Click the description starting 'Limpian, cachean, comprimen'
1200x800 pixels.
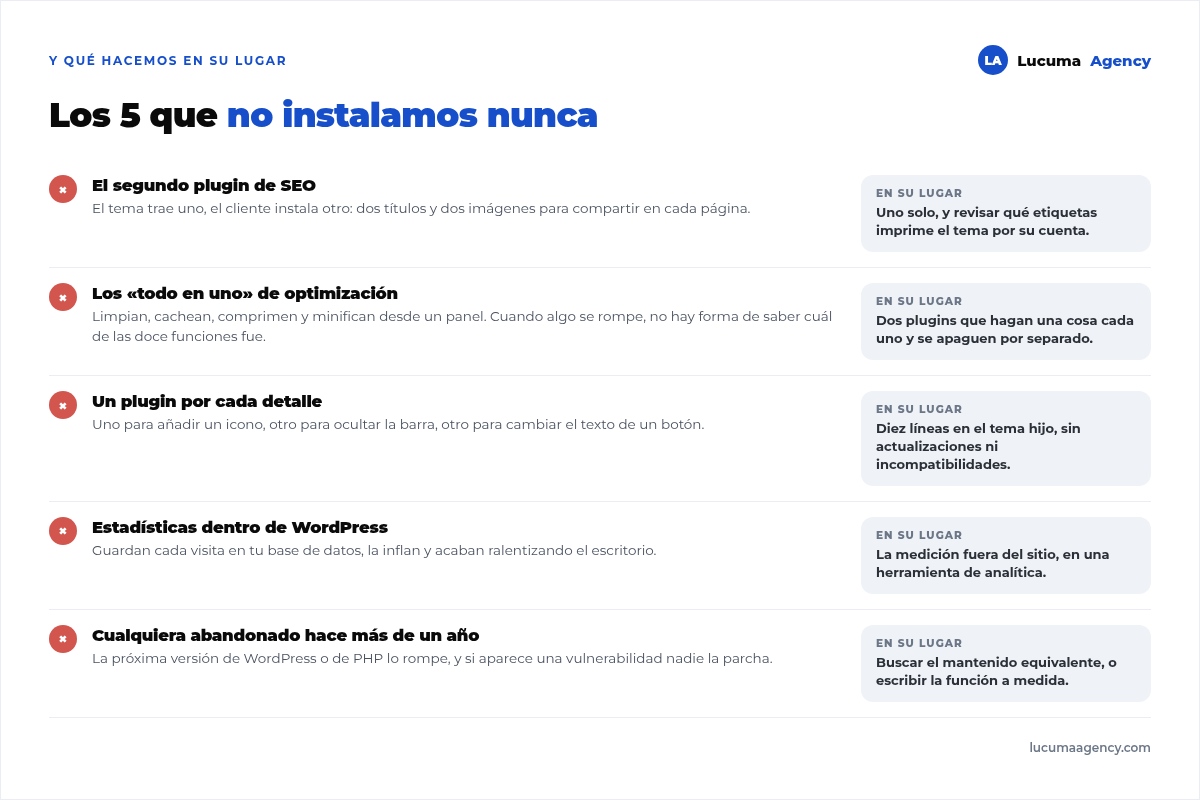click(462, 326)
